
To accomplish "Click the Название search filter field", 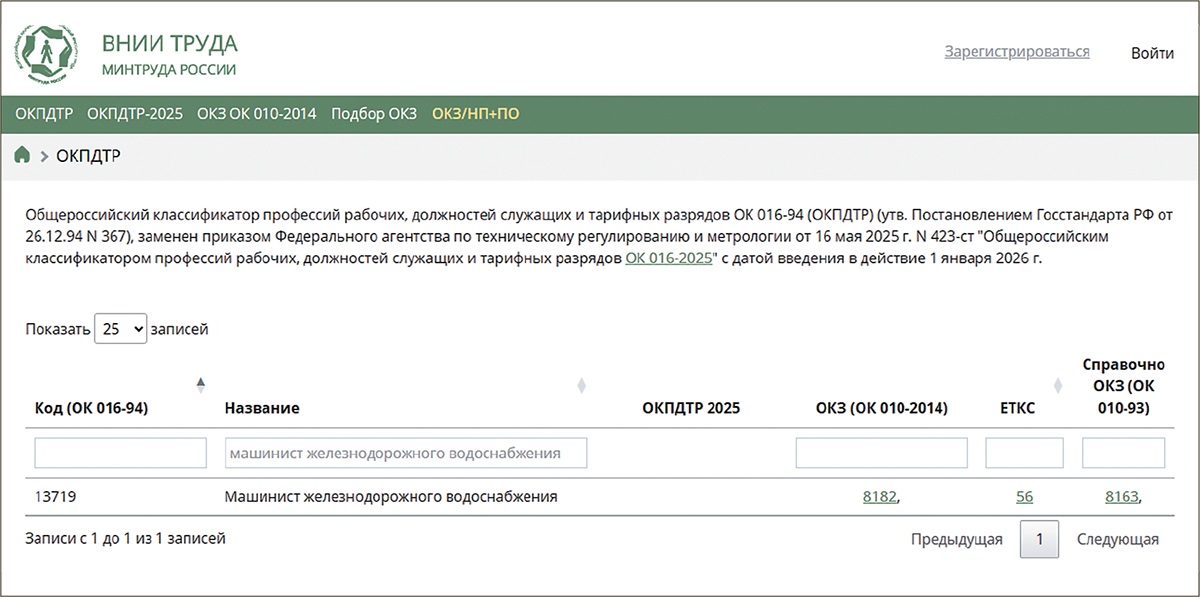I will click(x=405, y=453).
